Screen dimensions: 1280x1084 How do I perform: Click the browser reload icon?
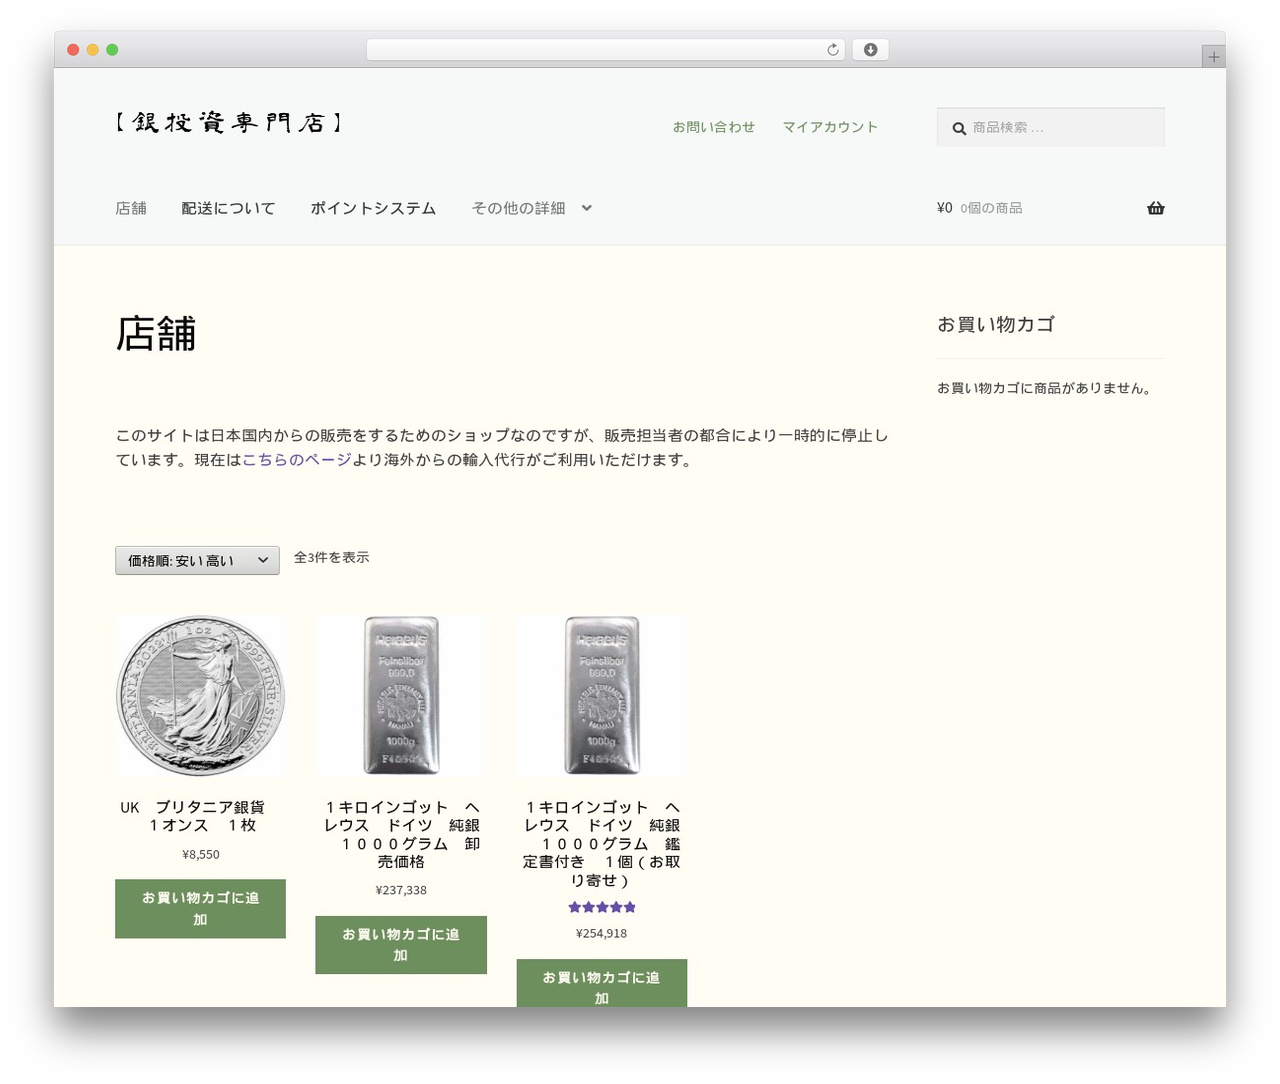point(832,50)
